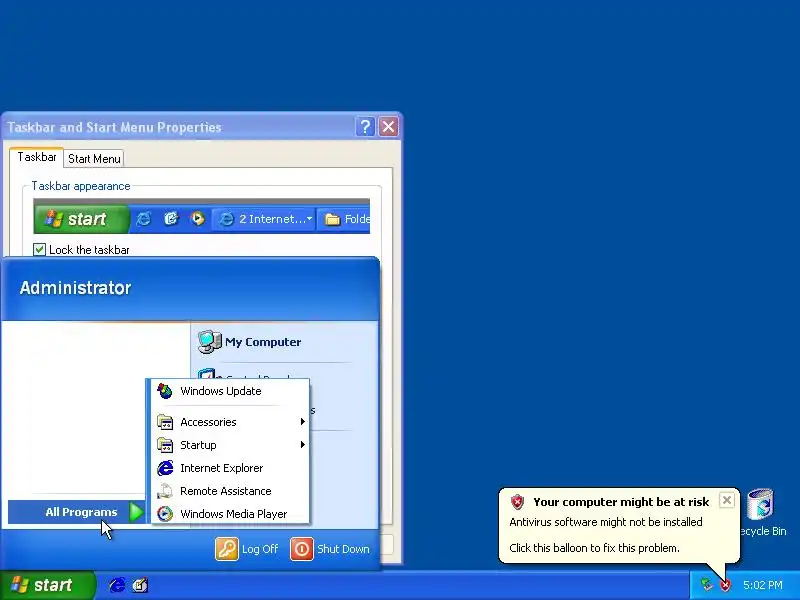Click the Log Off text
Screen dimensions: 800x600
click(260, 549)
